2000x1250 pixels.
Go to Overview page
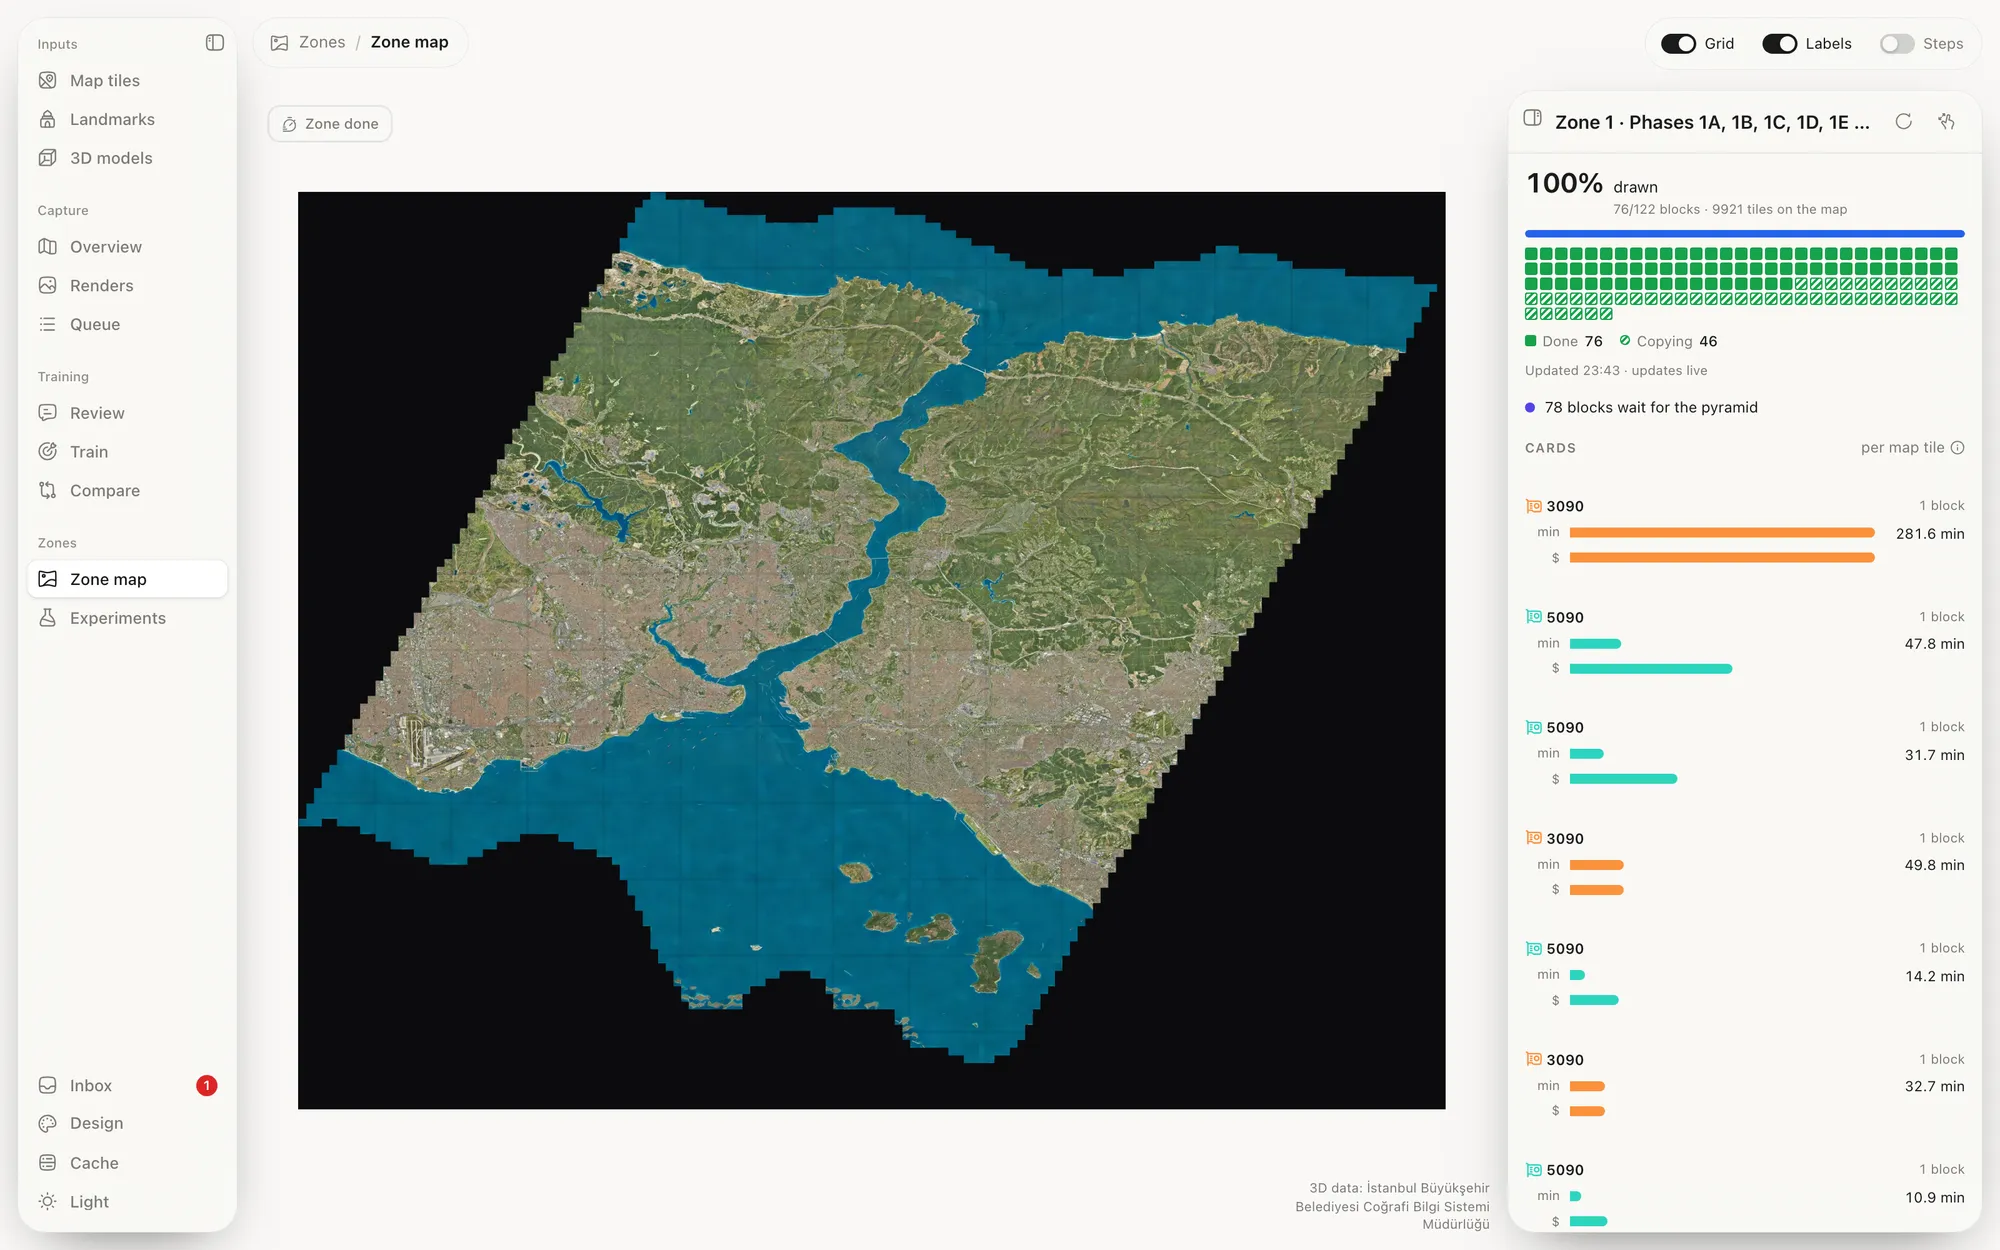[x=127, y=247]
